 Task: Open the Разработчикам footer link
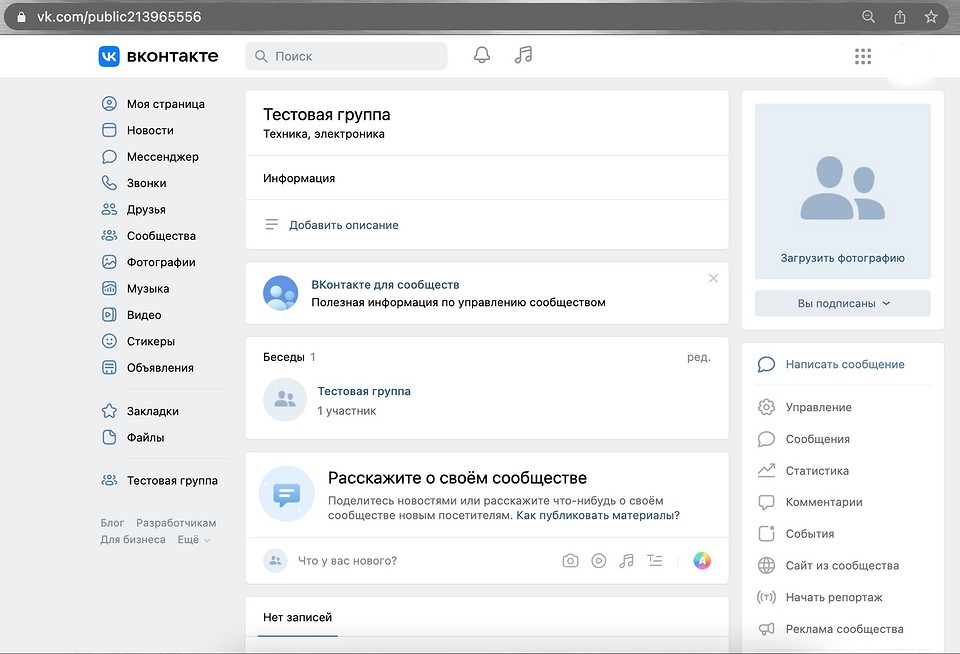(x=176, y=523)
